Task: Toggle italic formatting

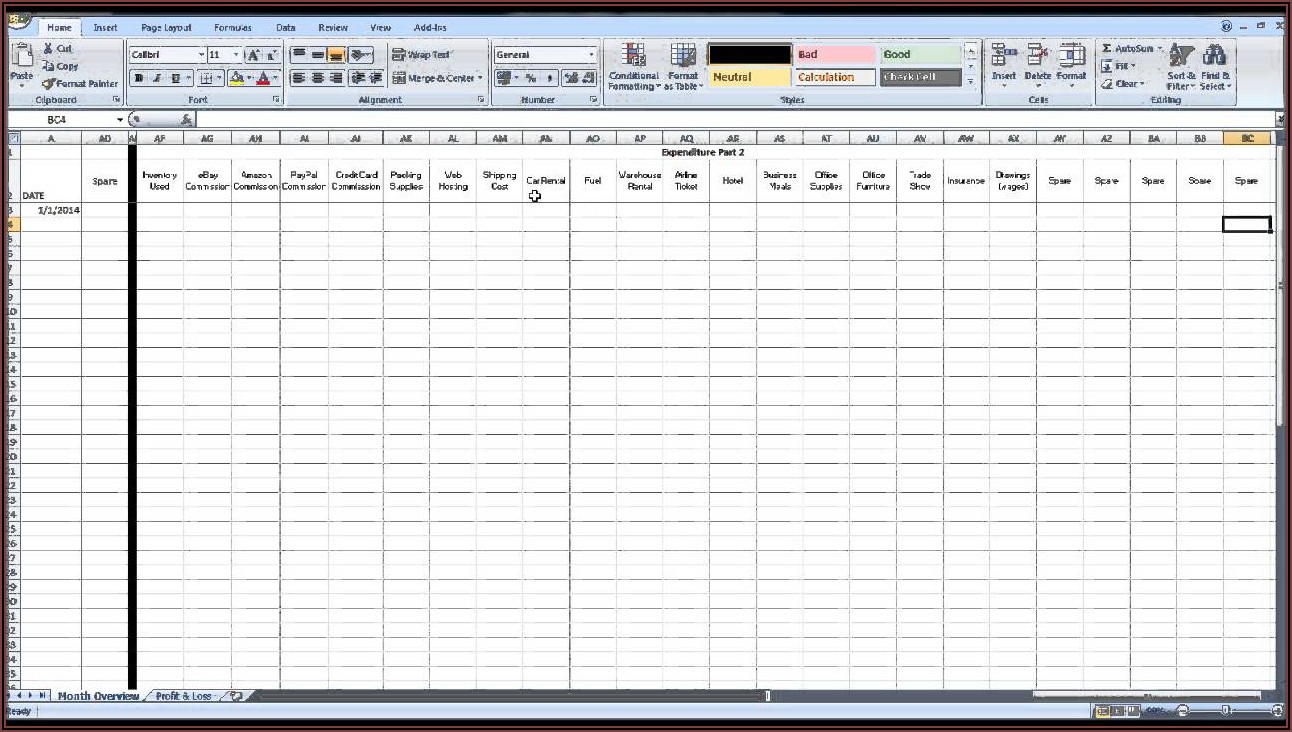Action: coord(157,78)
